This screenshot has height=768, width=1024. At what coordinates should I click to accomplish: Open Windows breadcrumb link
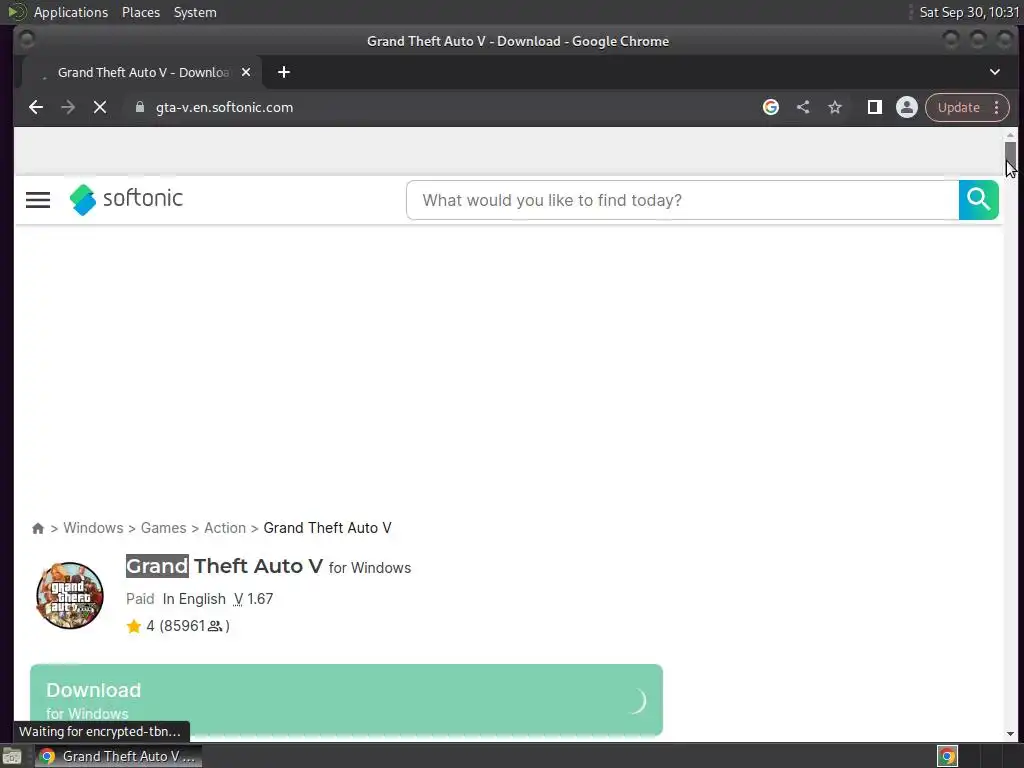(93, 528)
